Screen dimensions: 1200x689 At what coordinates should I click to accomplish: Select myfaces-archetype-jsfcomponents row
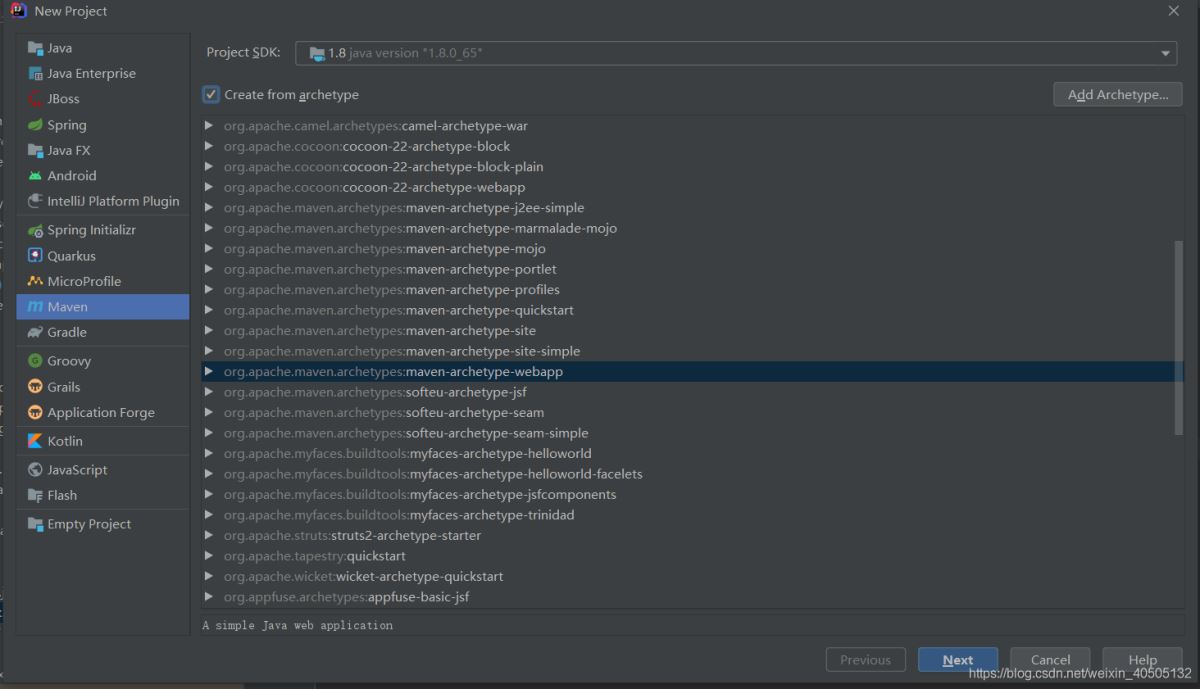click(x=692, y=494)
